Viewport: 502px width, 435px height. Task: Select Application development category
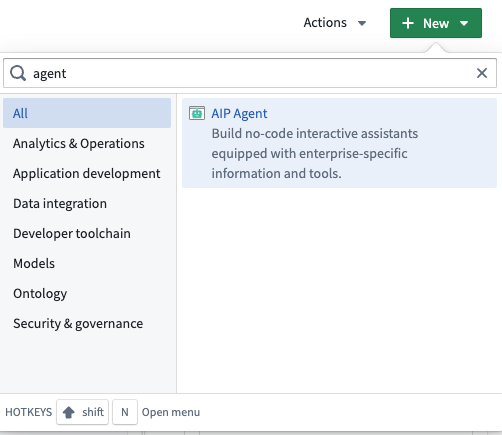click(x=87, y=173)
